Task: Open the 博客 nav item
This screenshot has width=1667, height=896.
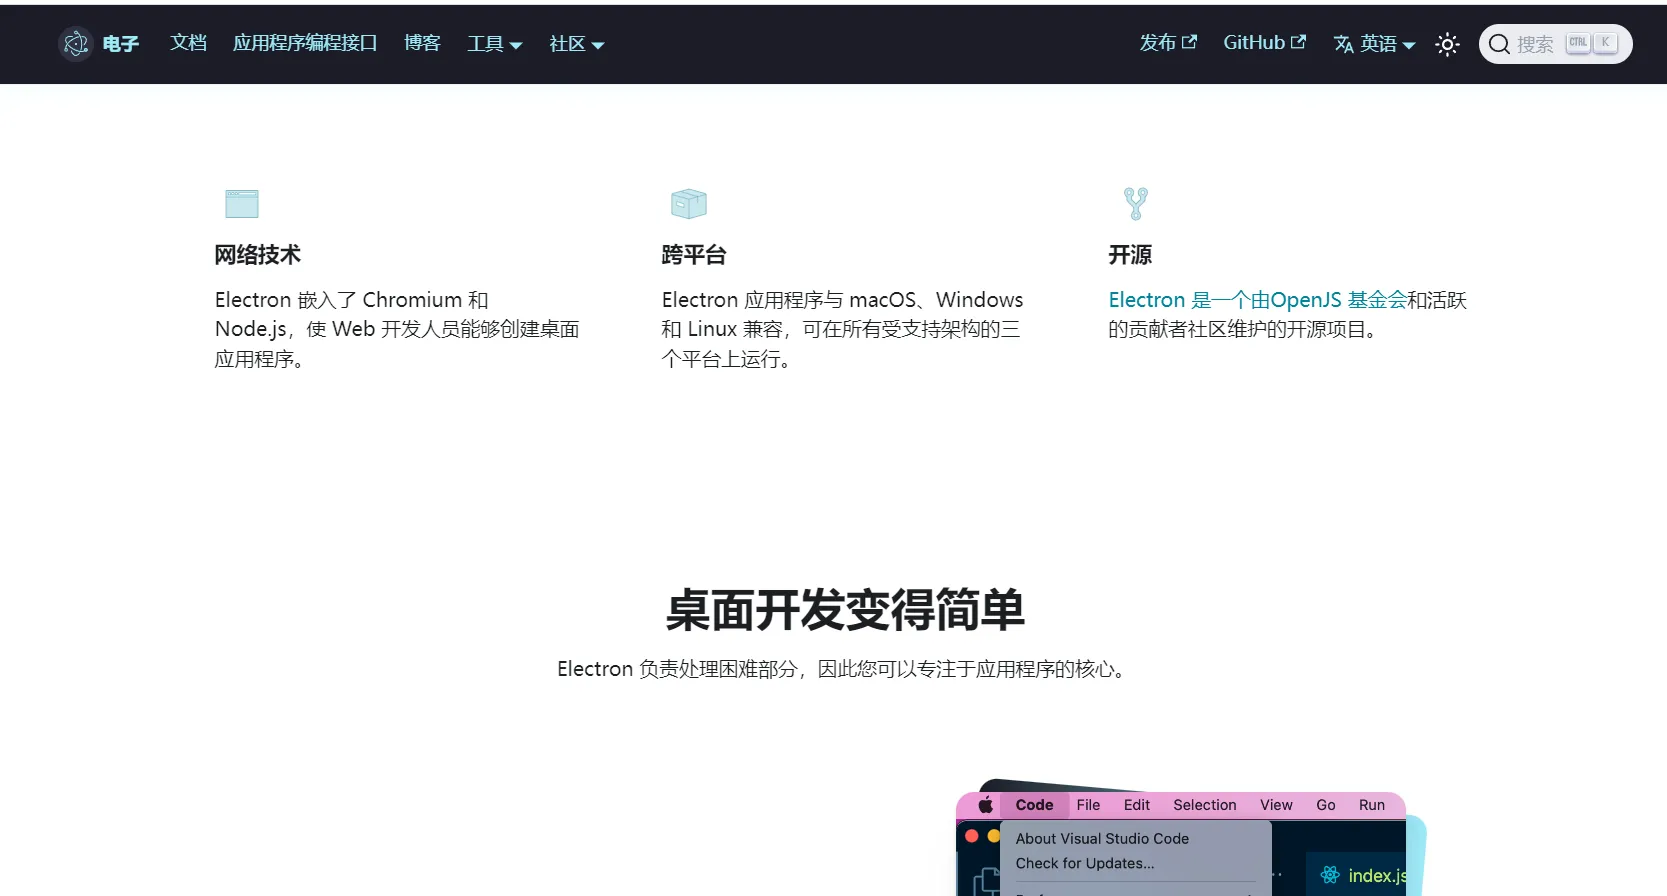Action: point(422,43)
